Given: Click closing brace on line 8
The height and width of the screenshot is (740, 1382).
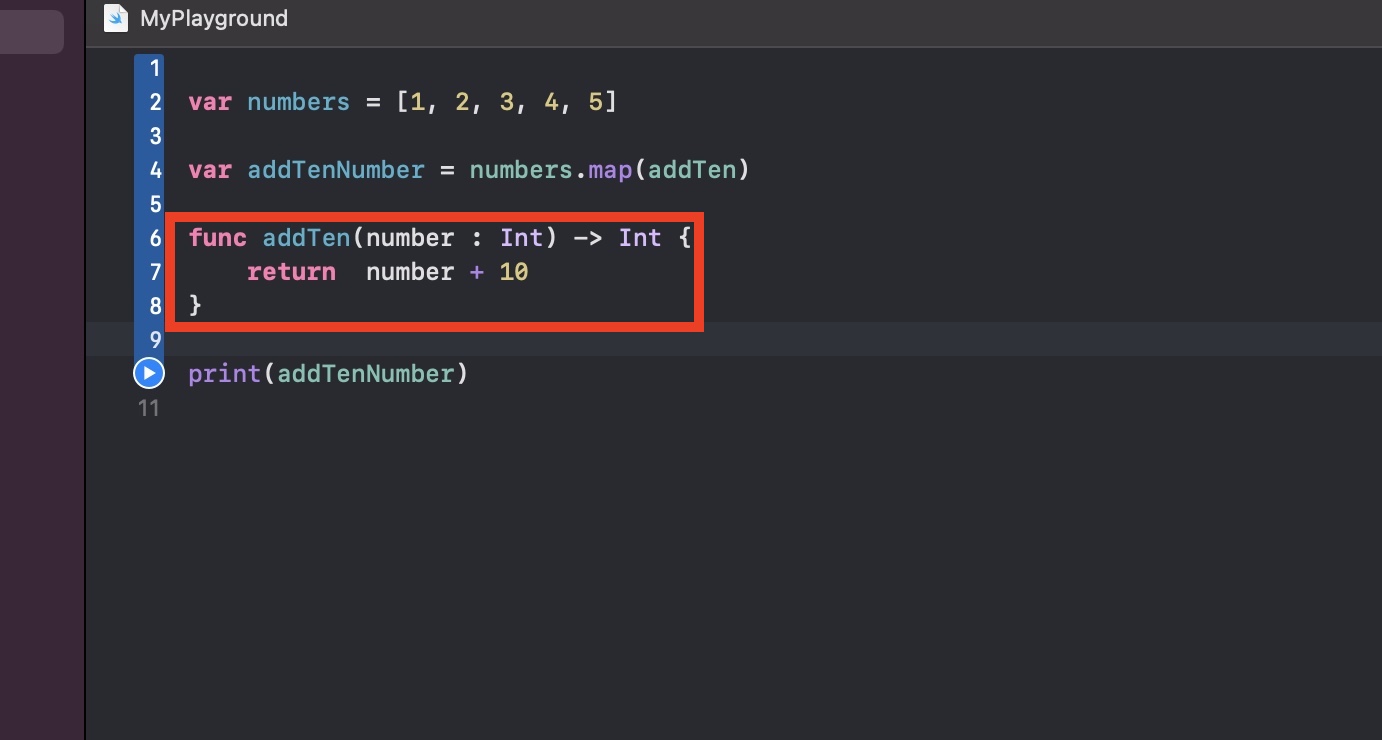Looking at the screenshot, I should click(195, 306).
